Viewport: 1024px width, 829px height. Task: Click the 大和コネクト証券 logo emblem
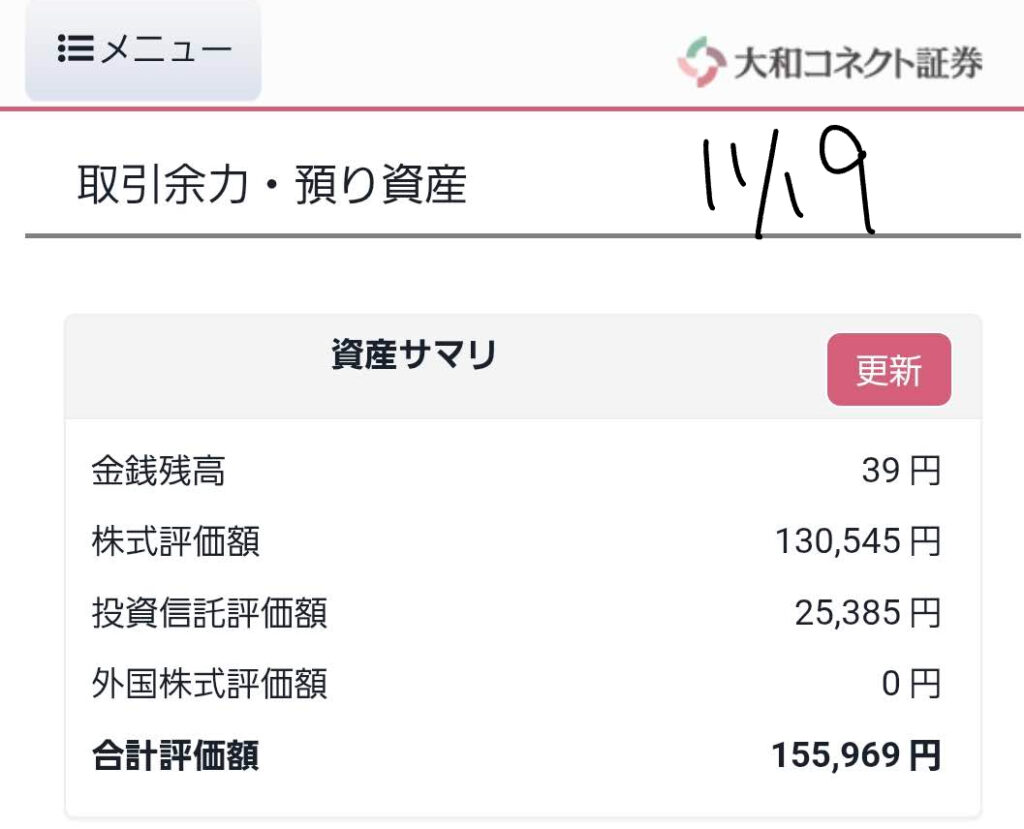(x=700, y=62)
